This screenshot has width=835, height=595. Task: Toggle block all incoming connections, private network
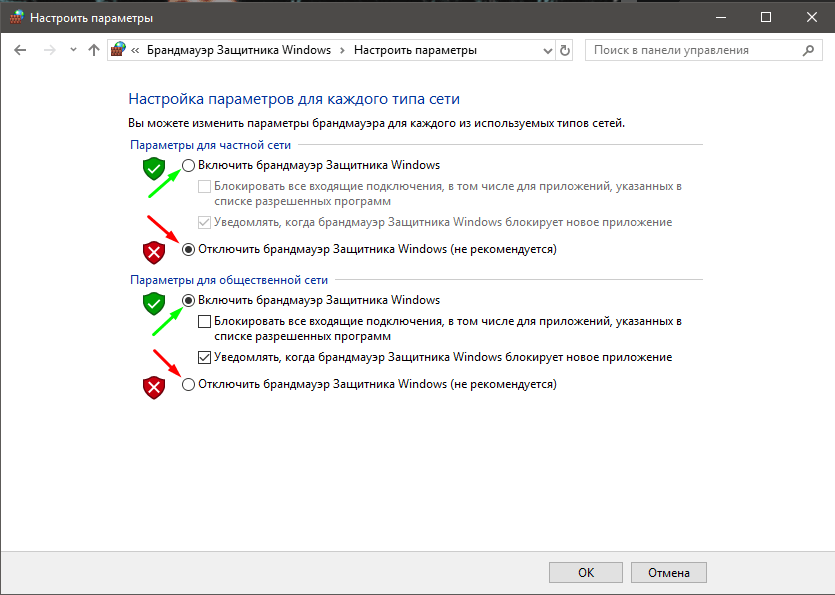click(204, 186)
